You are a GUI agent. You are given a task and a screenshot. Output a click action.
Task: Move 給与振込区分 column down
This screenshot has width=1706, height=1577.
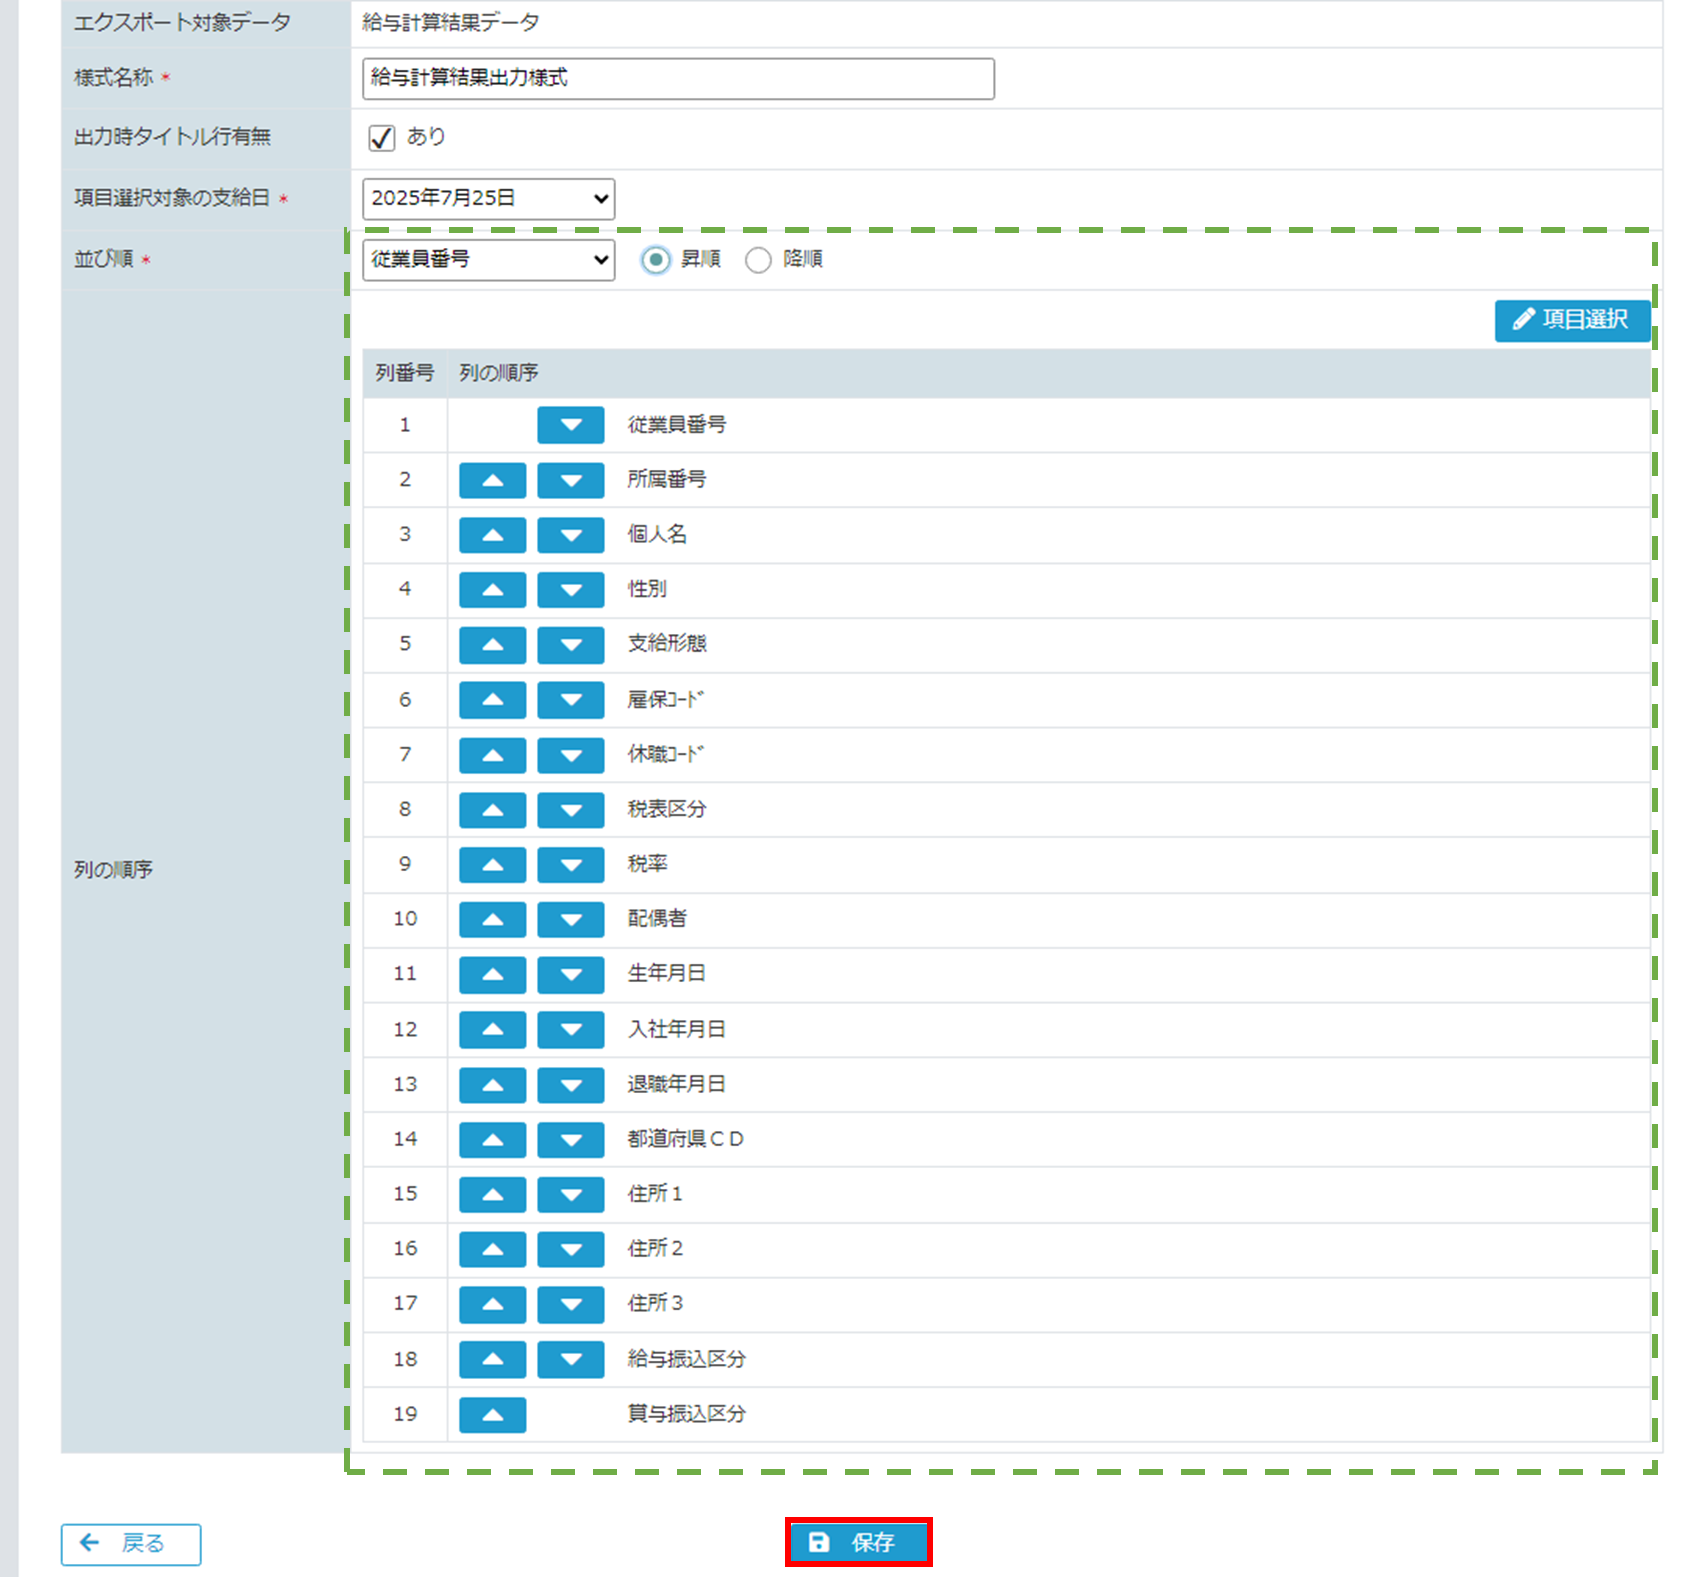570,1359
